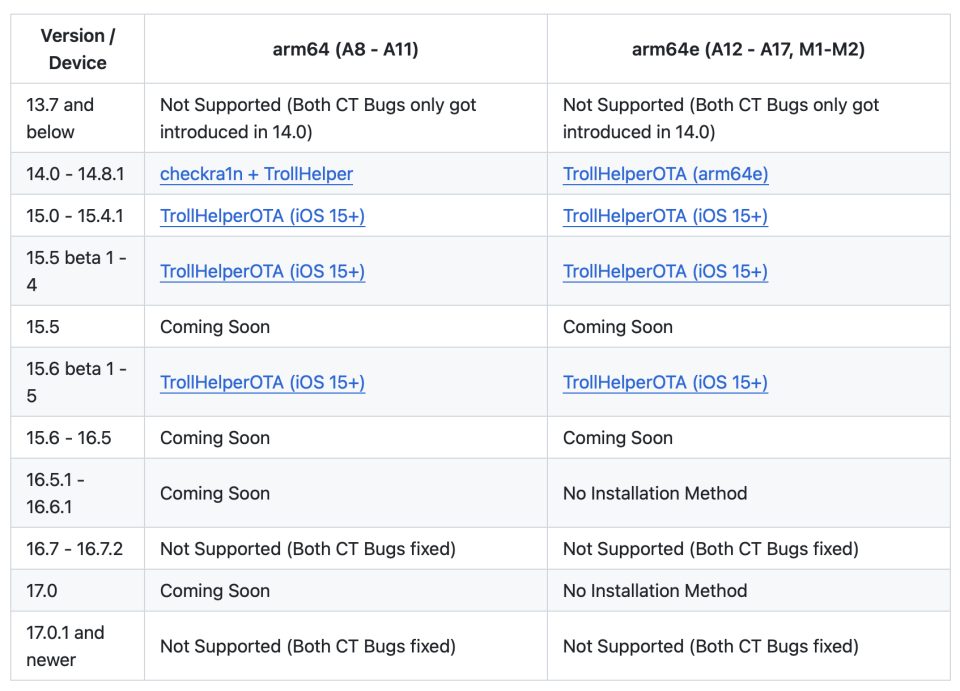Click "No Installation Method" in the 17.0 row
The height and width of the screenshot is (691, 960).
pos(655,591)
